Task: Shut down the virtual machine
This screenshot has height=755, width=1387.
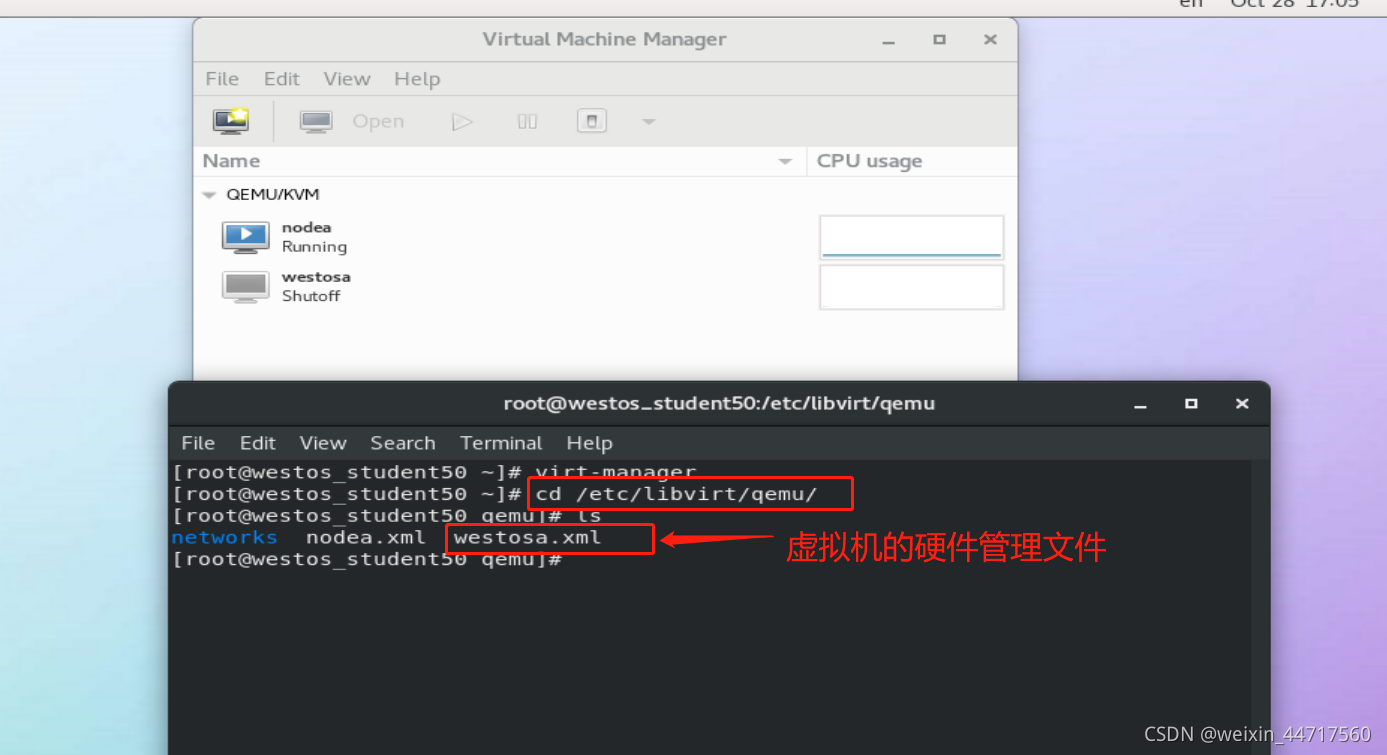Action: tap(592, 121)
